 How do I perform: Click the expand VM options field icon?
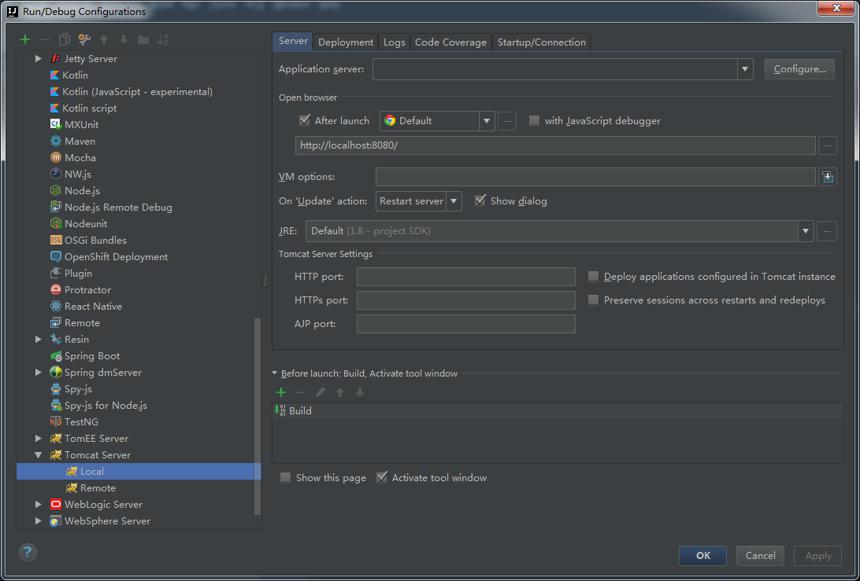point(828,177)
